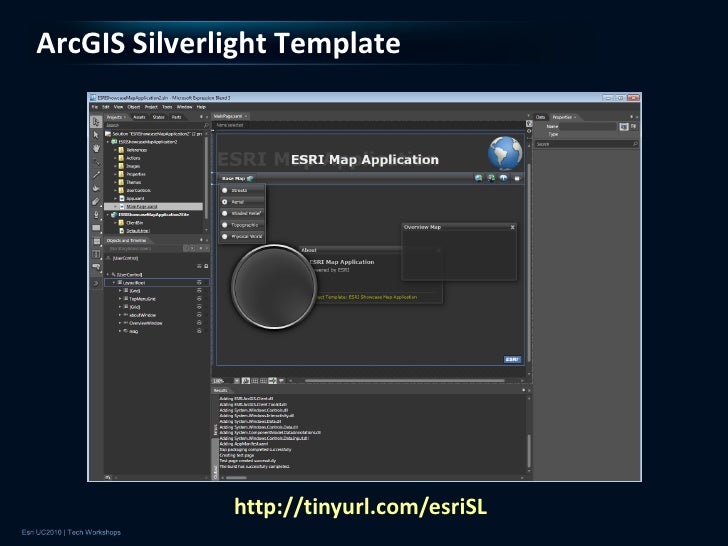Click the Base Map button
The height and width of the screenshot is (546, 728).
(x=237, y=178)
